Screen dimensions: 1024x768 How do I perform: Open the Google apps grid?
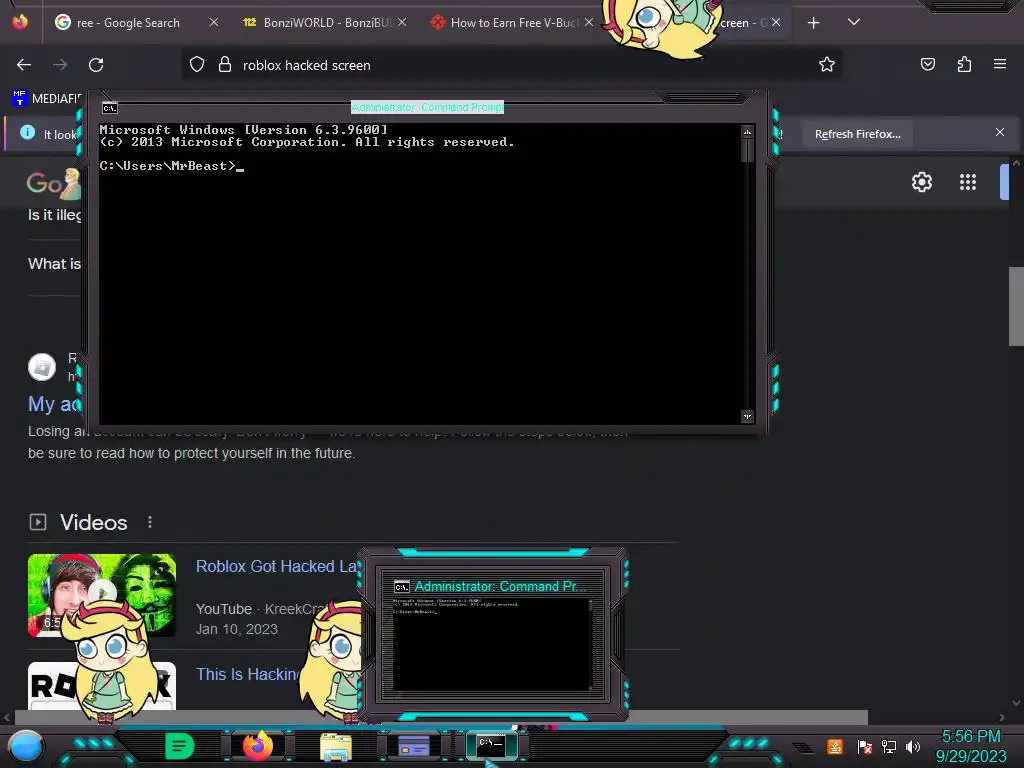[x=968, y=182]
